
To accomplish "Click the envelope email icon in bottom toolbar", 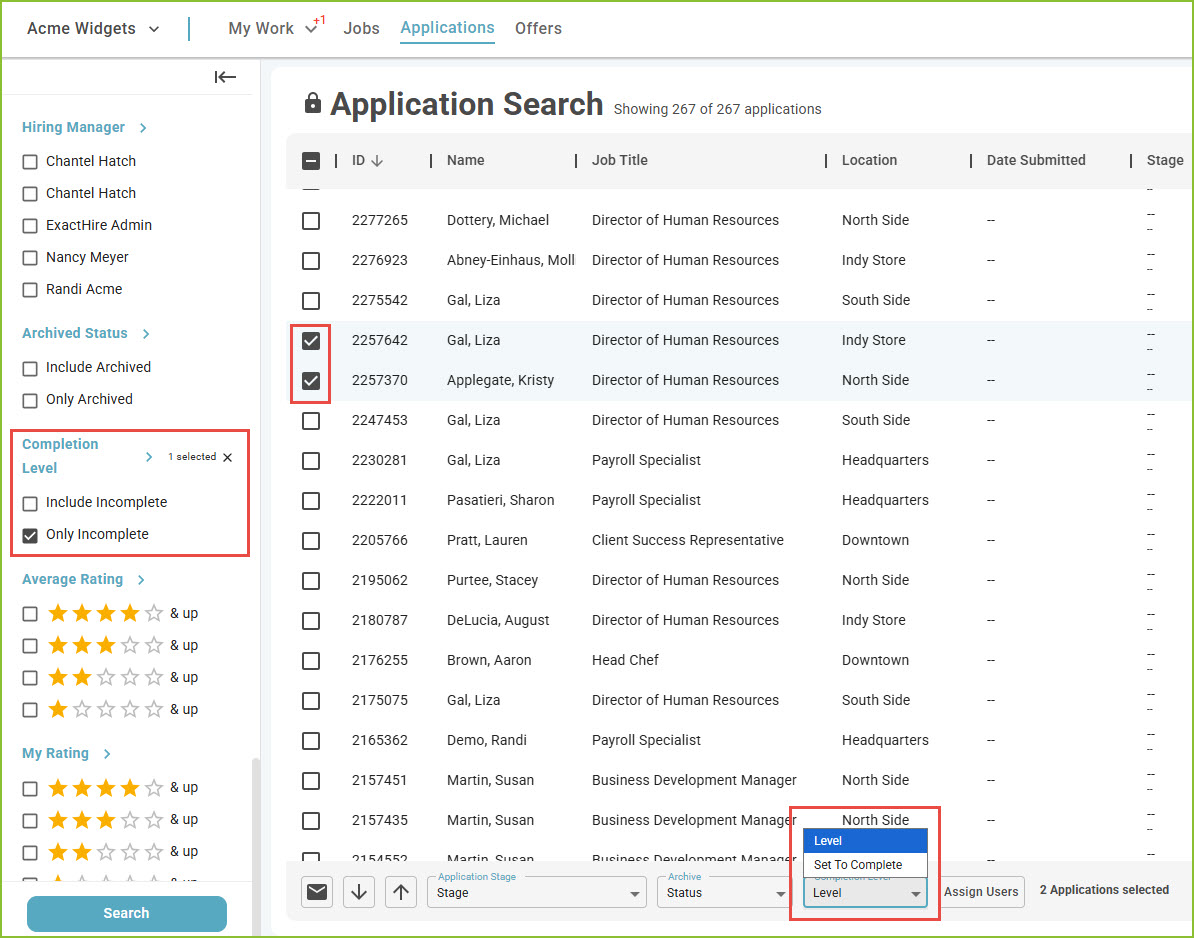I will click(317, 892).
